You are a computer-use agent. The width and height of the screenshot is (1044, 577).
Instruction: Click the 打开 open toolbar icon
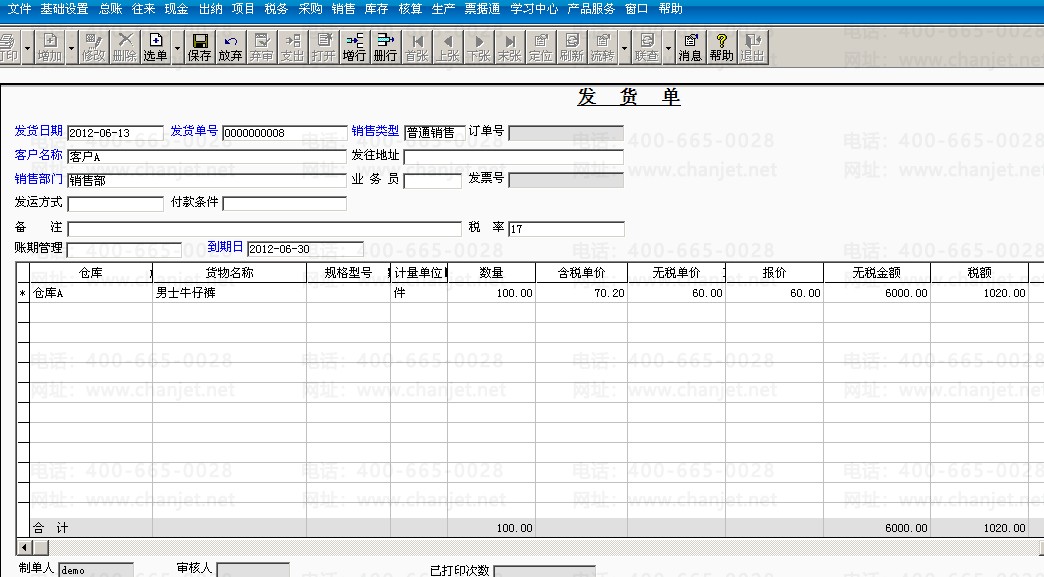click(x=323, y=47)
